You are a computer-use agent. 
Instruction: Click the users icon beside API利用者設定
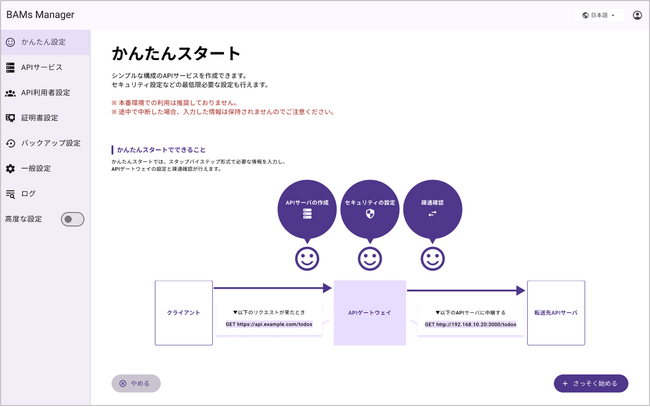click(10, 93)
